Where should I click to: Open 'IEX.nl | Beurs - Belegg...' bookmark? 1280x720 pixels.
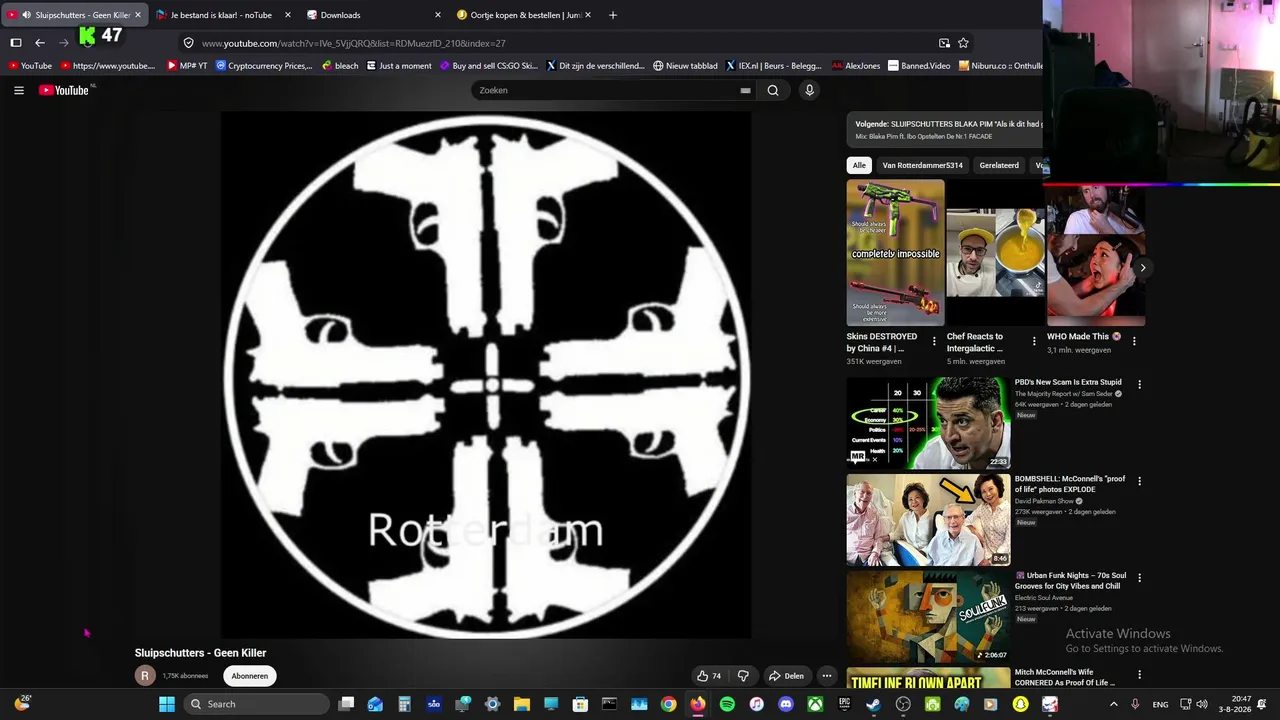(773, 66)
